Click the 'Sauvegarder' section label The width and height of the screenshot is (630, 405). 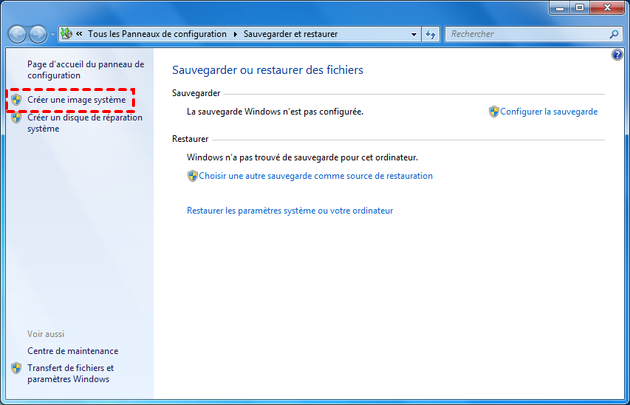(196, 93)
